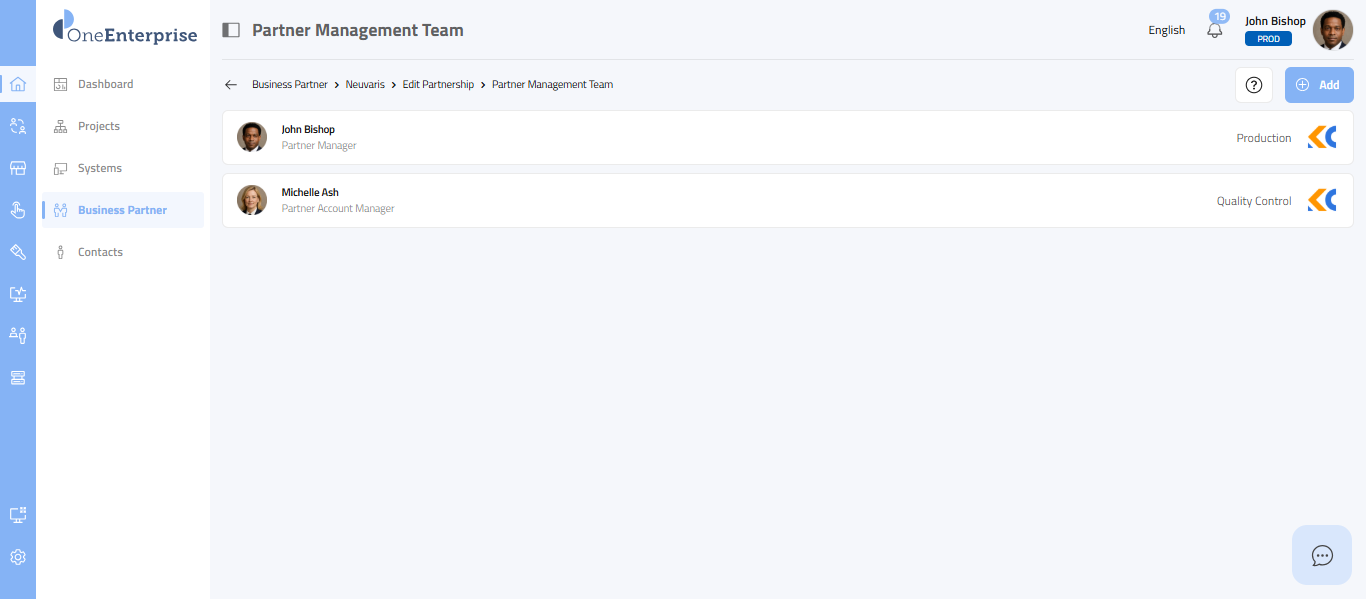Select Systems in the side menu
Image resolution: width=1366 pixels, height=599 pixels.
[x=99, y=168]
